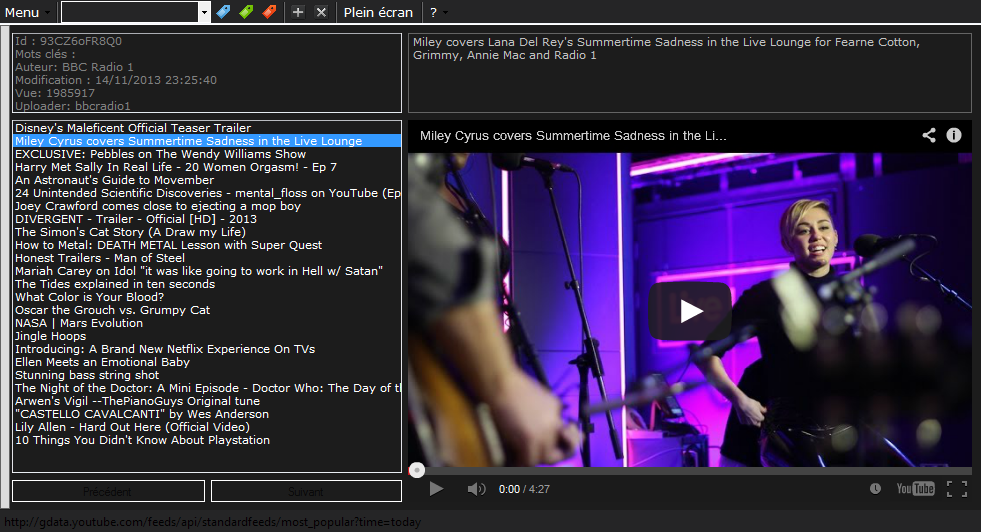This screenshot has height=532, width=981.
Task: Select "Joey Crawford comes close to ejecting a mop boy"
Action: click(x=207, y=206)
